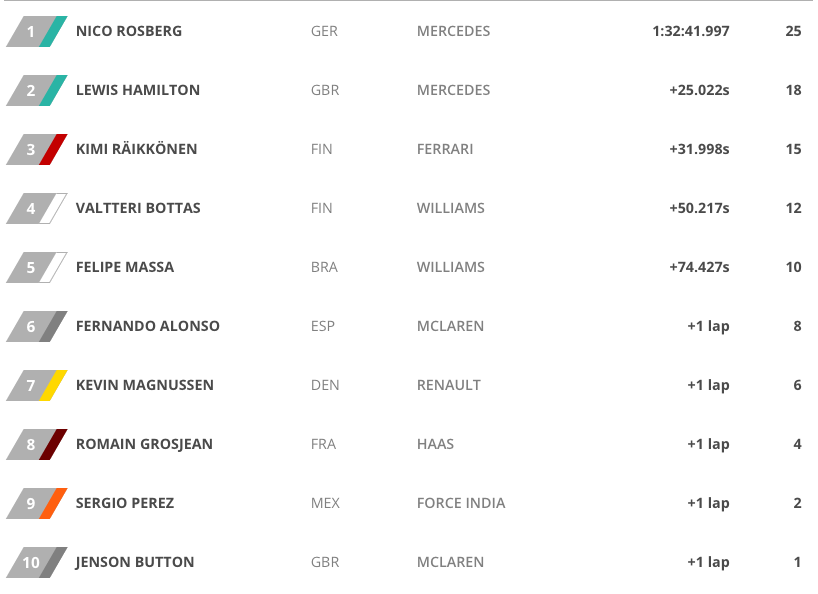Click Jenson Button's position 10 badge

click(x=37, y=562)
